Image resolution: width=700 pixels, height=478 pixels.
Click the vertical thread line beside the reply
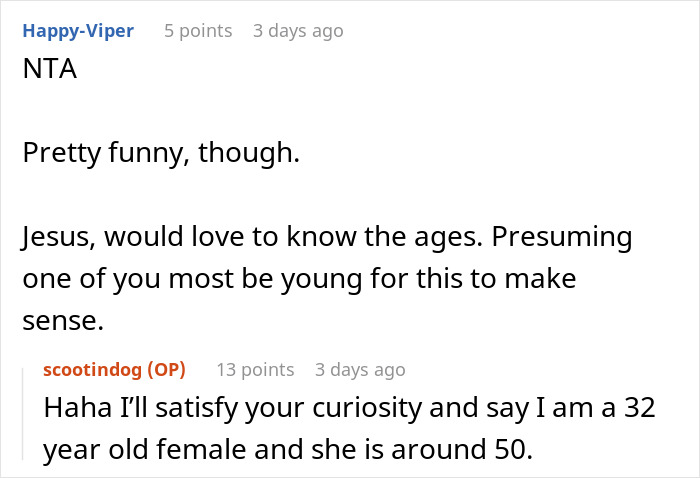24,412
